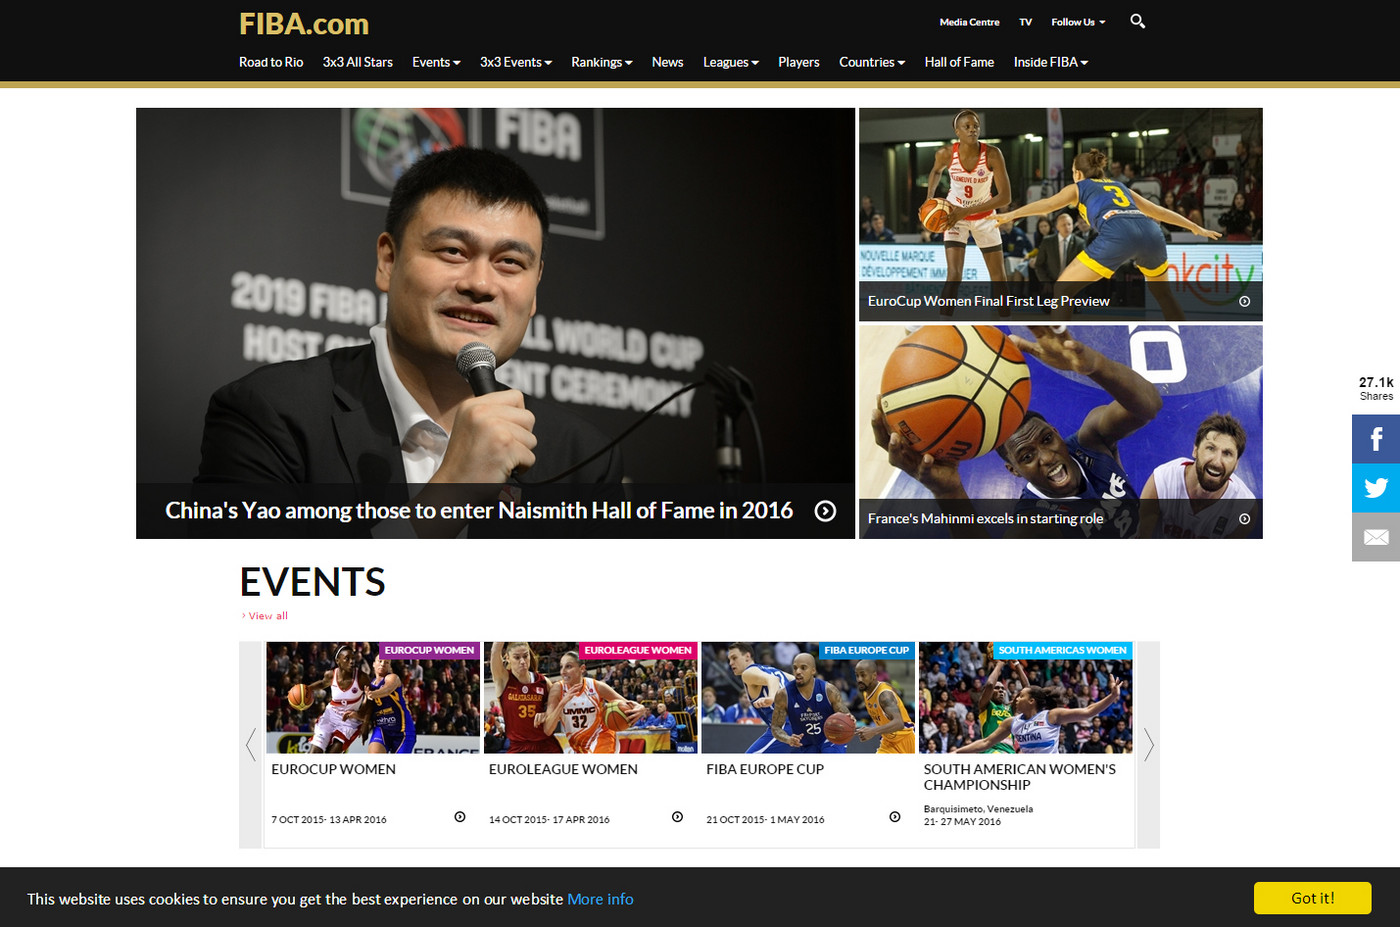
Task: Click EUROCUP WOMEN event title
Action: click(x=333, y=769)
